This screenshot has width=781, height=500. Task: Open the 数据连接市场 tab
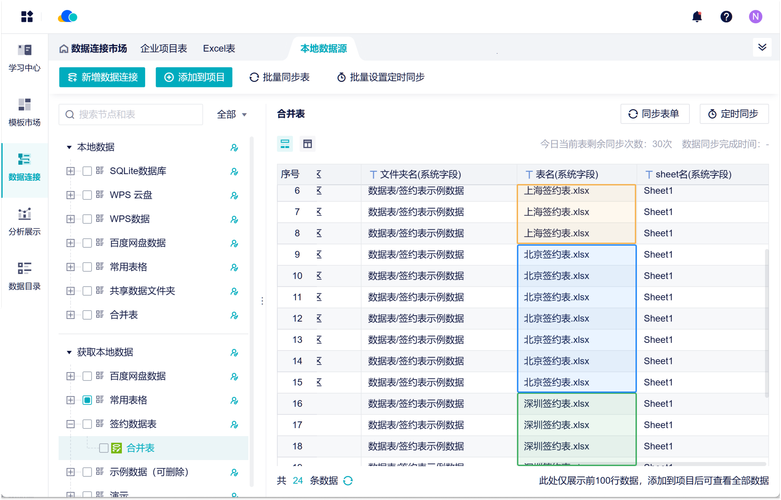point(93,49)
